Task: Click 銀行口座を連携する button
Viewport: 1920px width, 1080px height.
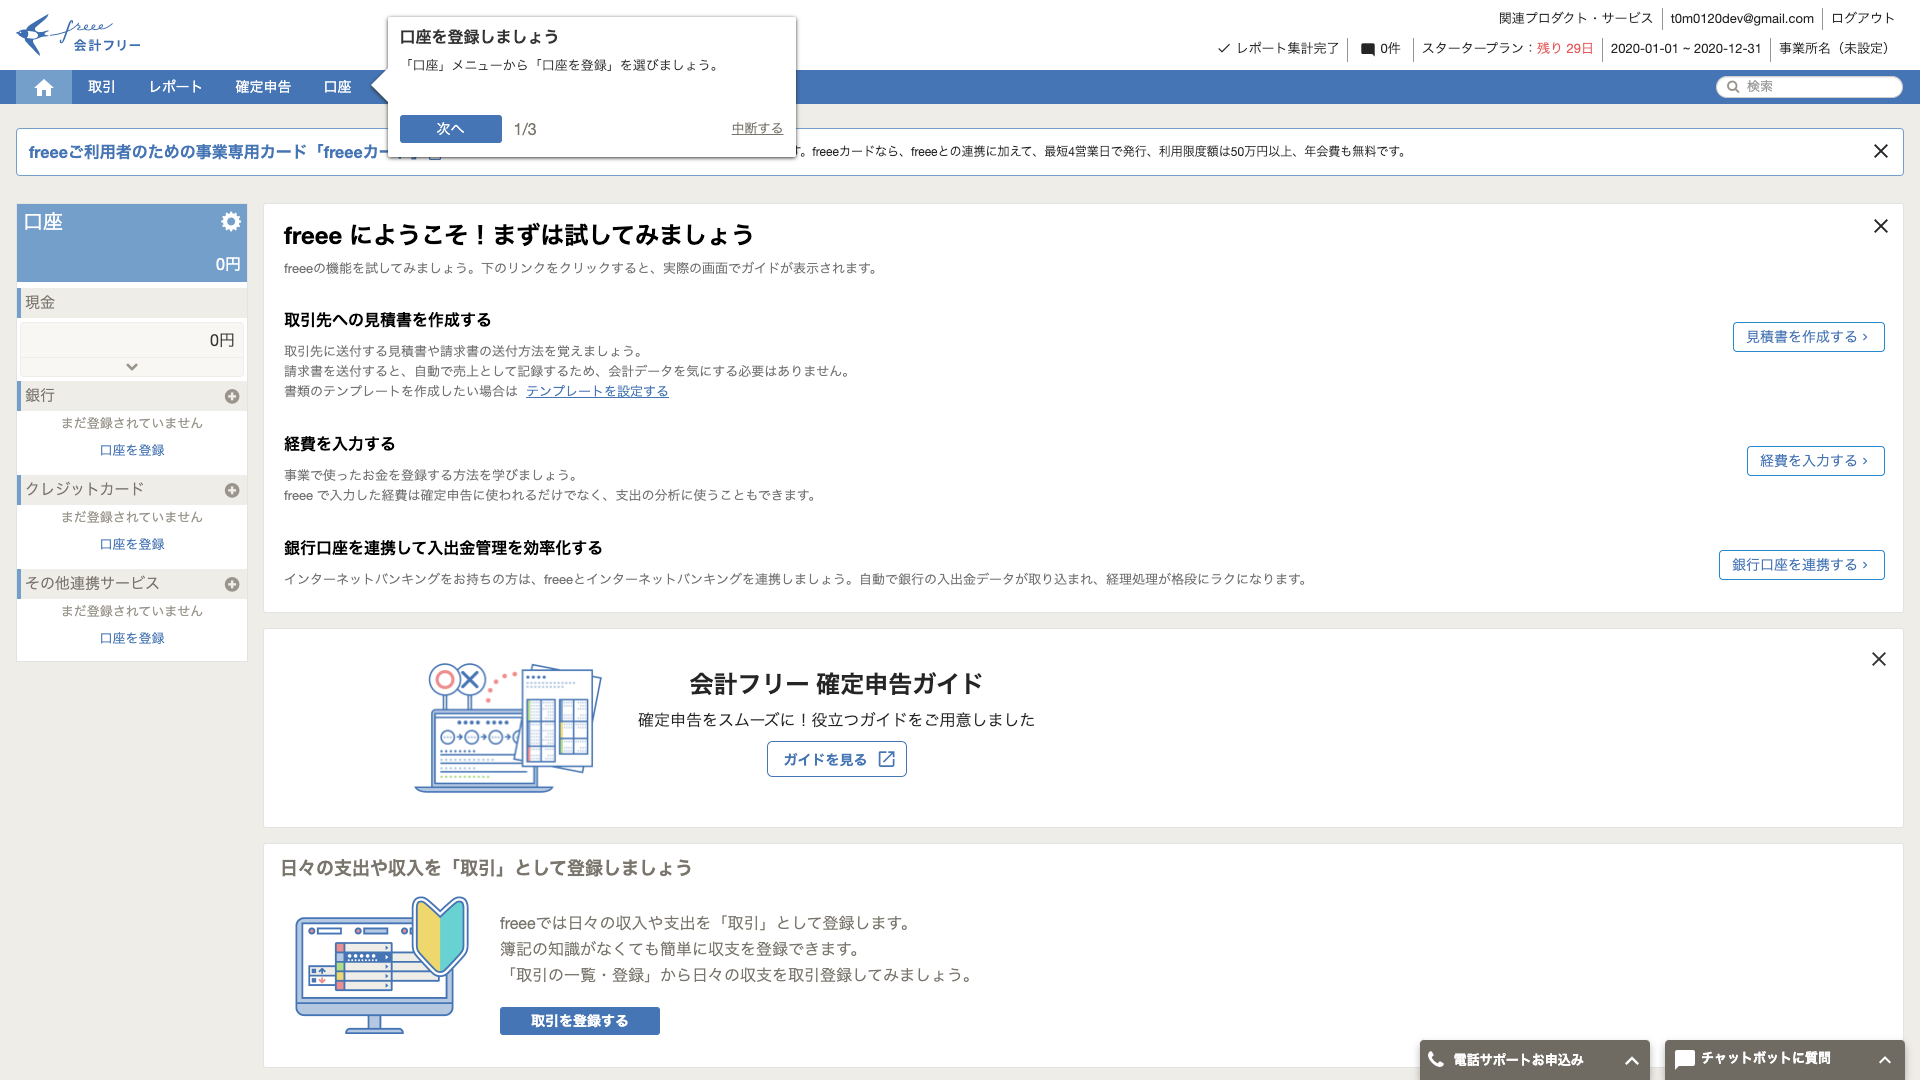Action: (x=1801, y=565)
